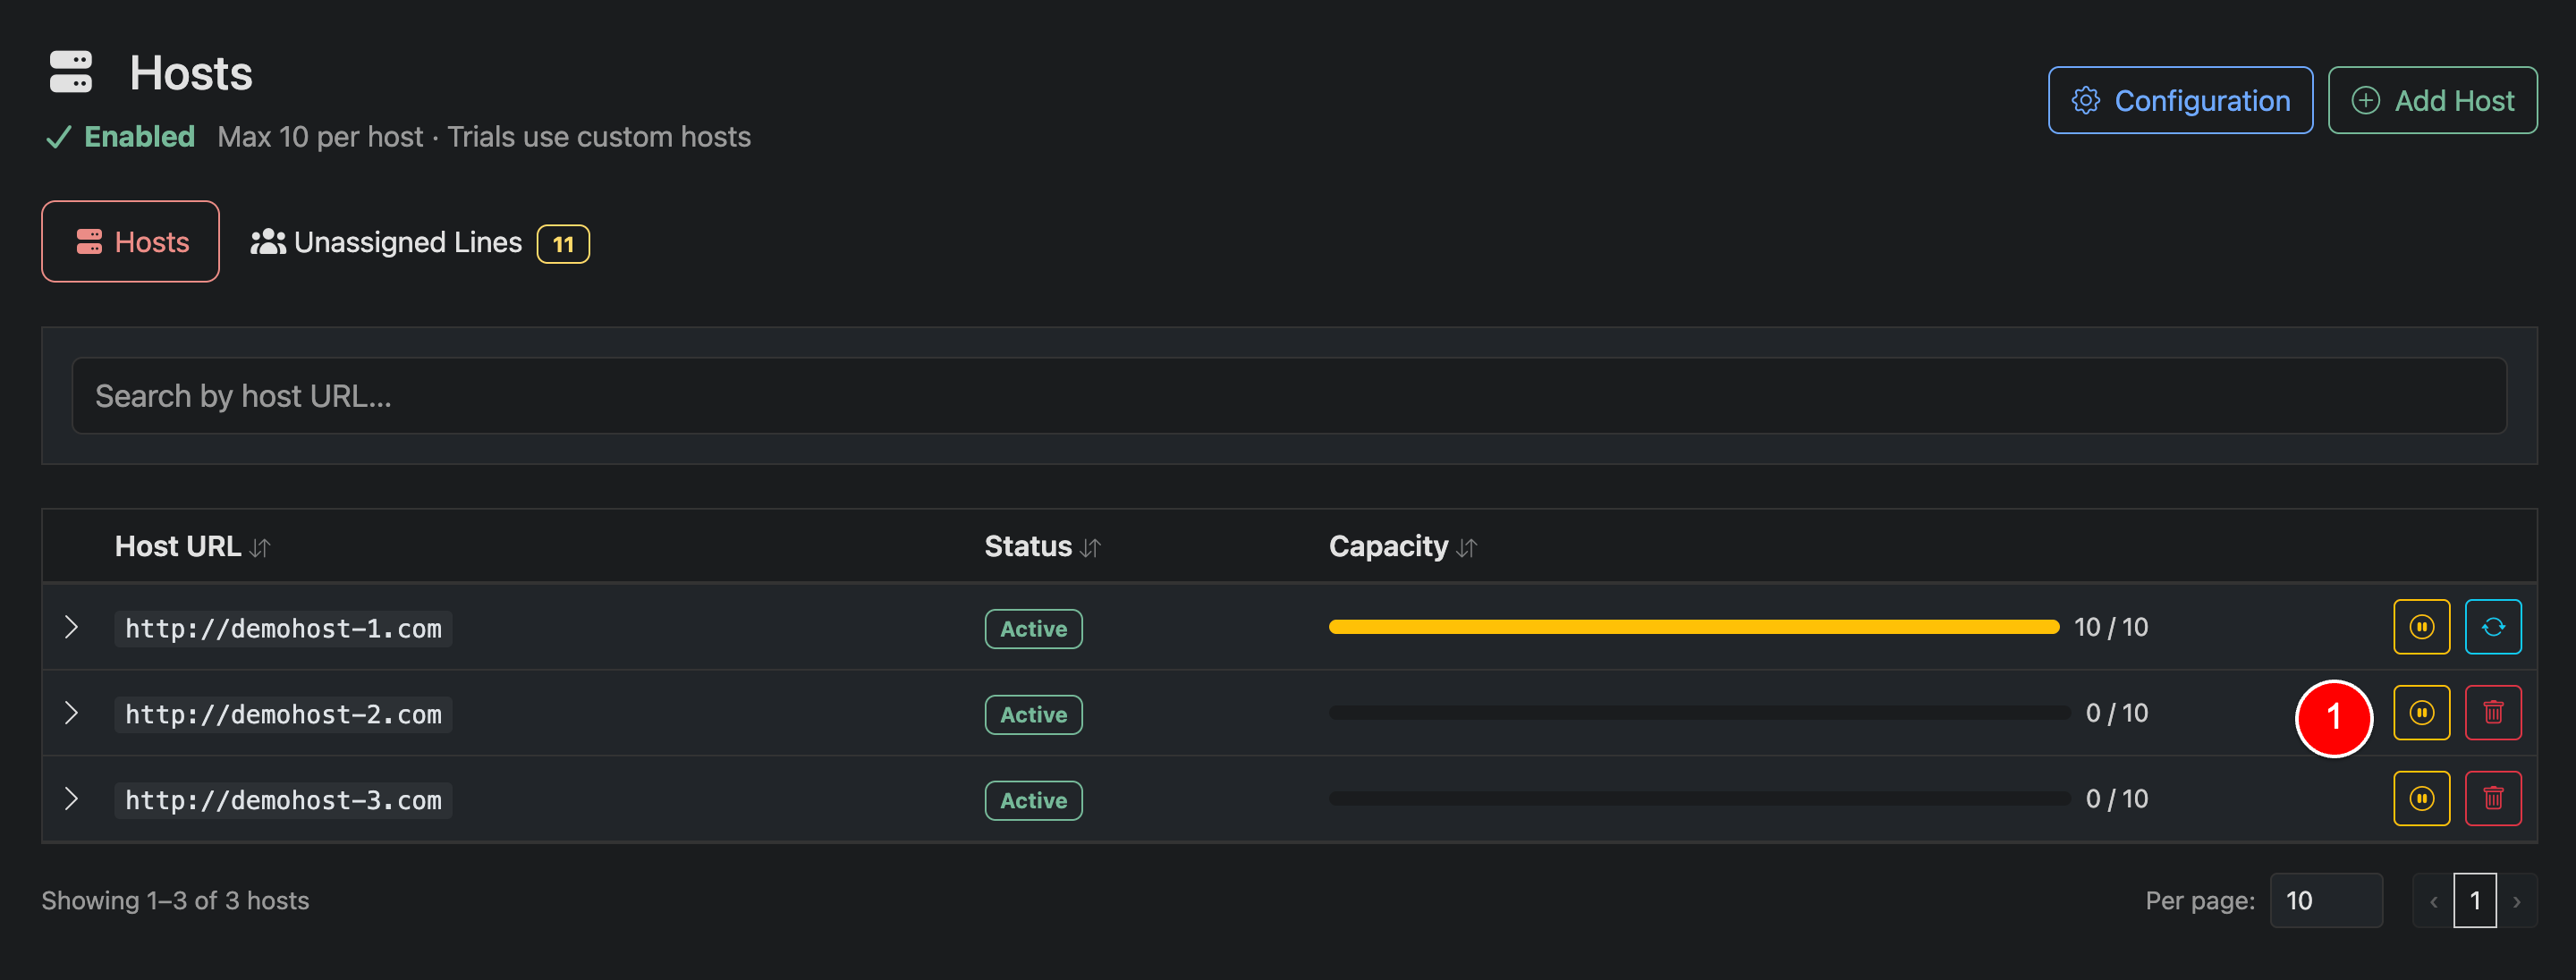Click the http://demohost-3.com URL
This screenshot has height=980, width=2576.
pos(283,801)
